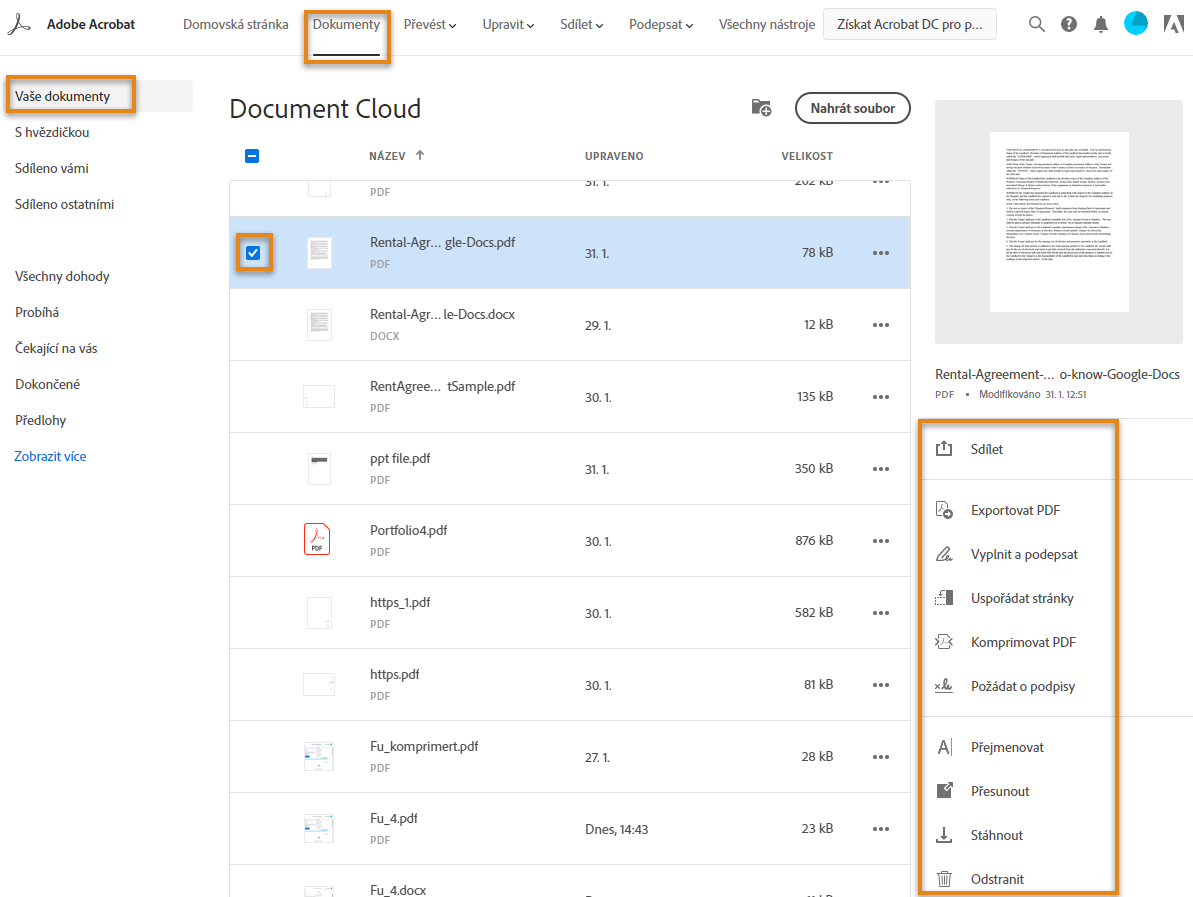This screenshot has width=1193, height=897.
Task: Click the Uspořádat stránky icon
Action: (944, 598)
